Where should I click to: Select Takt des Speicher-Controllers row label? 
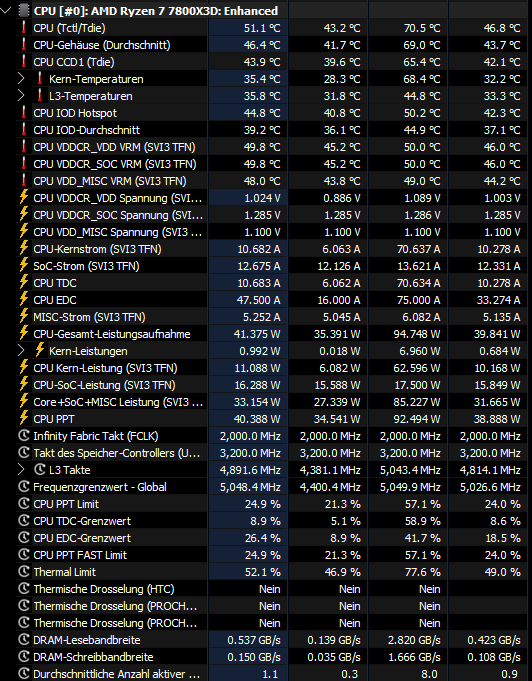coord(117,453)
